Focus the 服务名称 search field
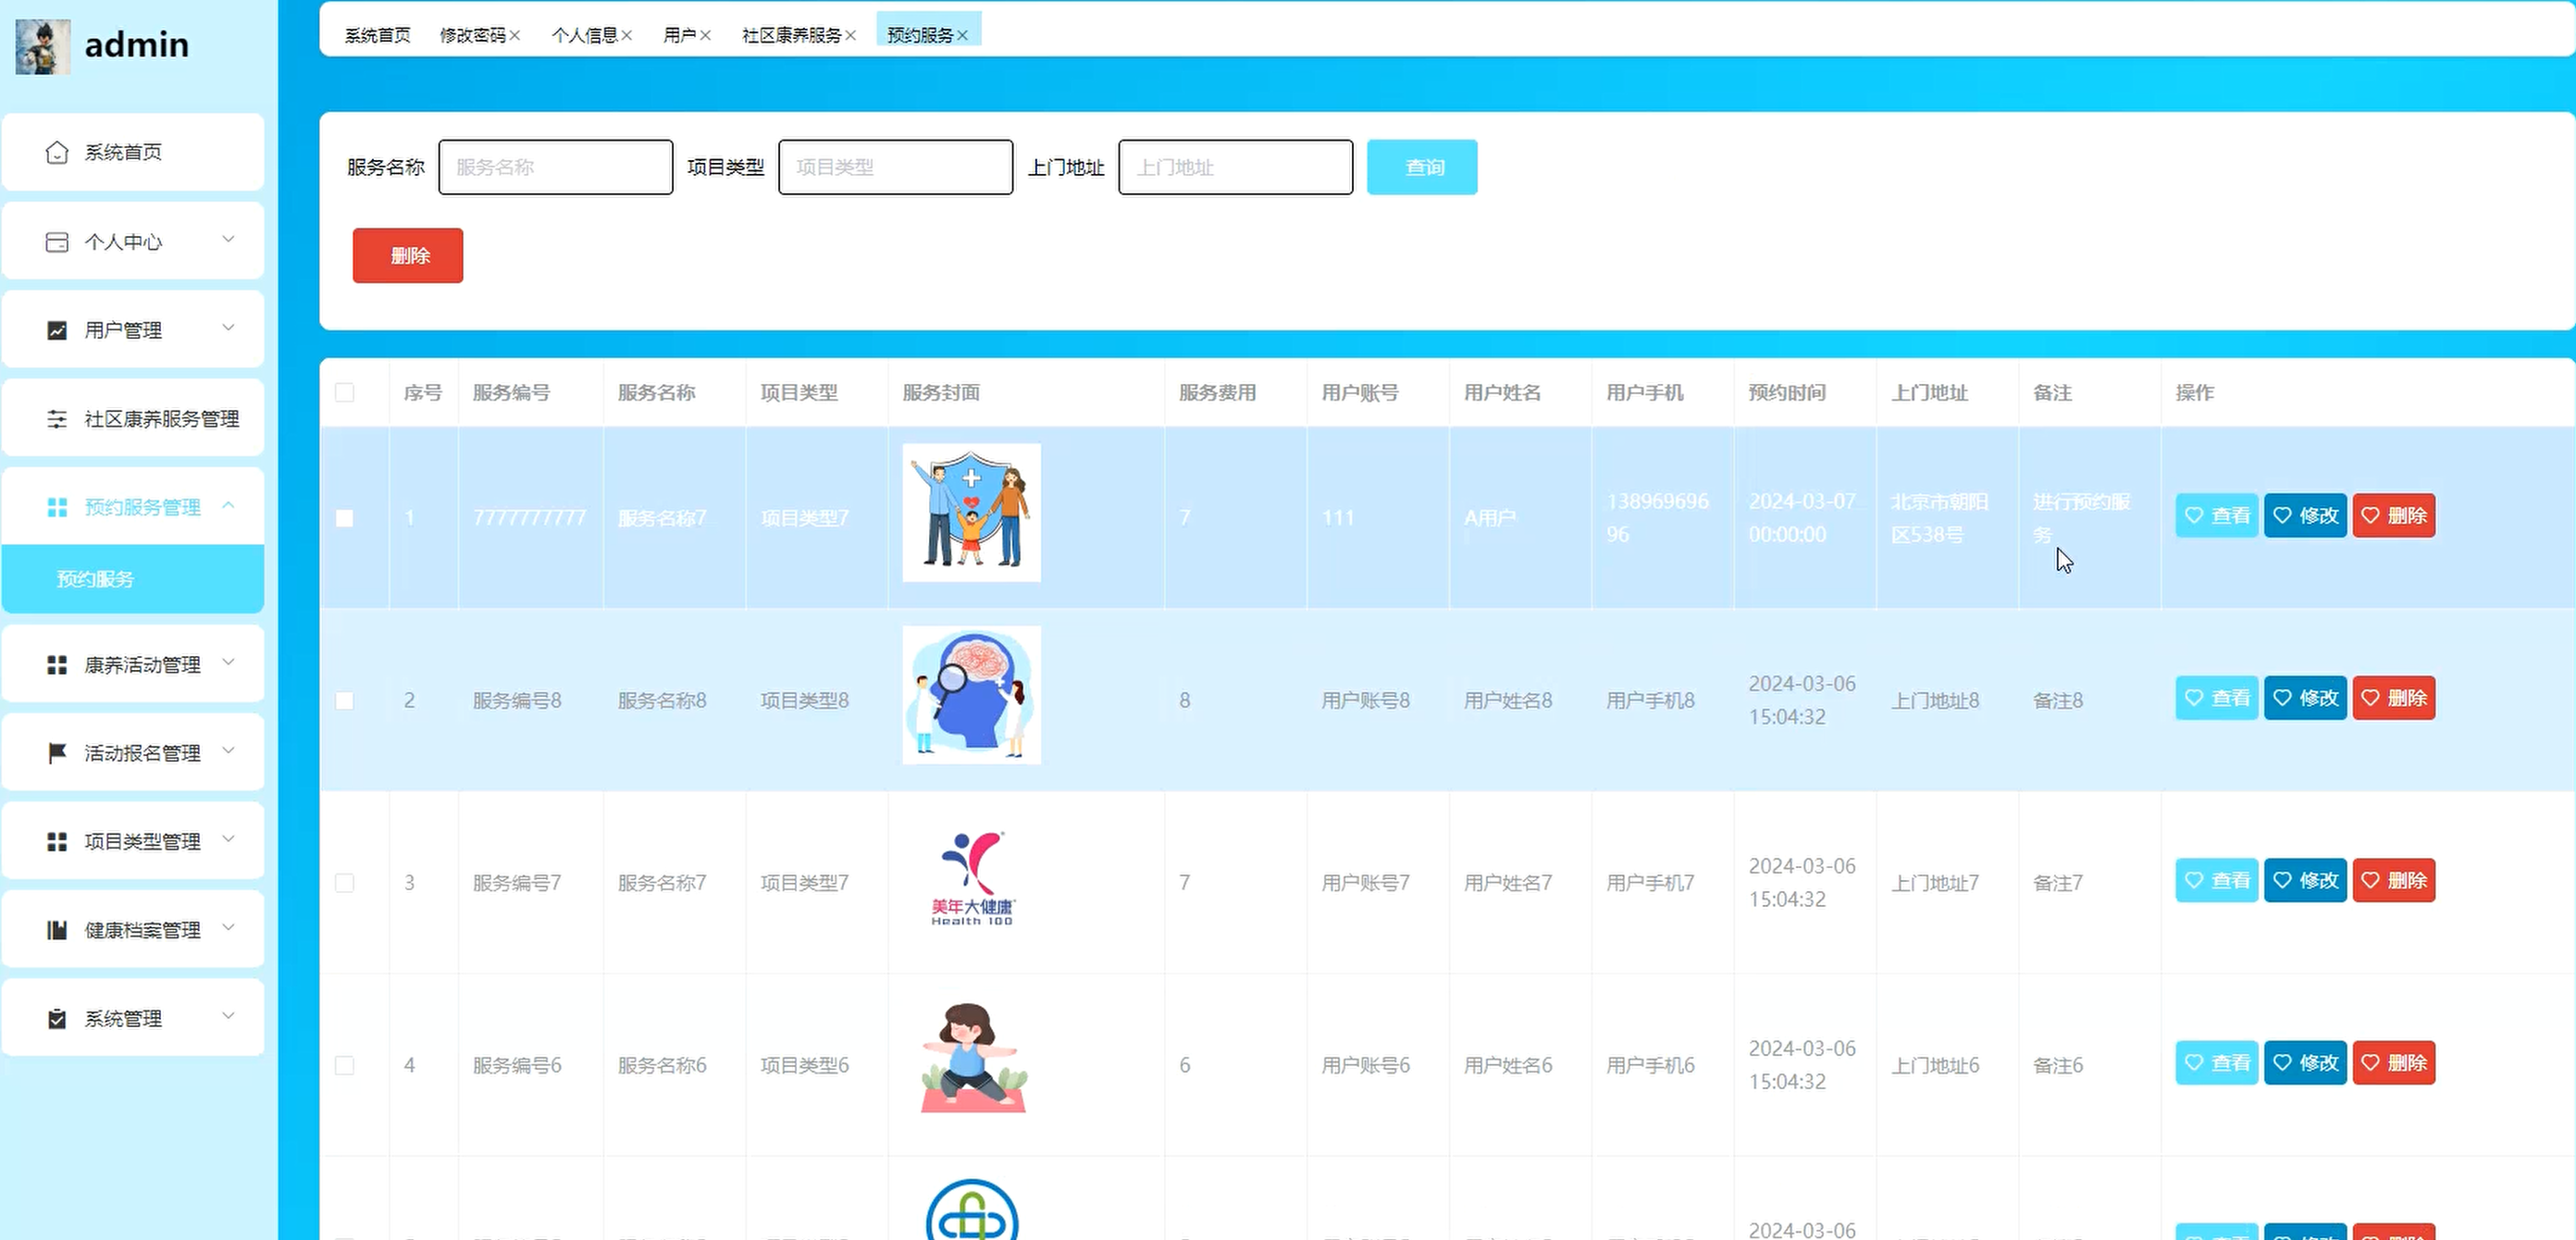 coord(556,167)
